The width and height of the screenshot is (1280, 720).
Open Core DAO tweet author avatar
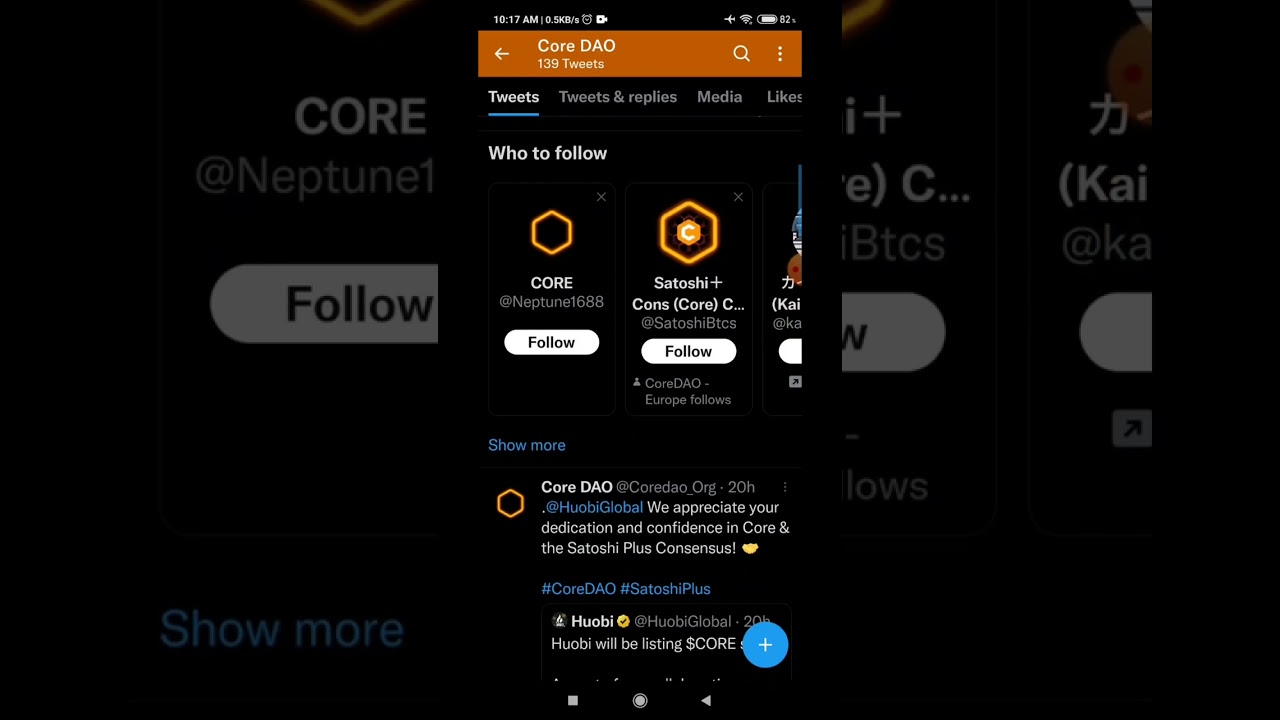(x=510, y=503)
